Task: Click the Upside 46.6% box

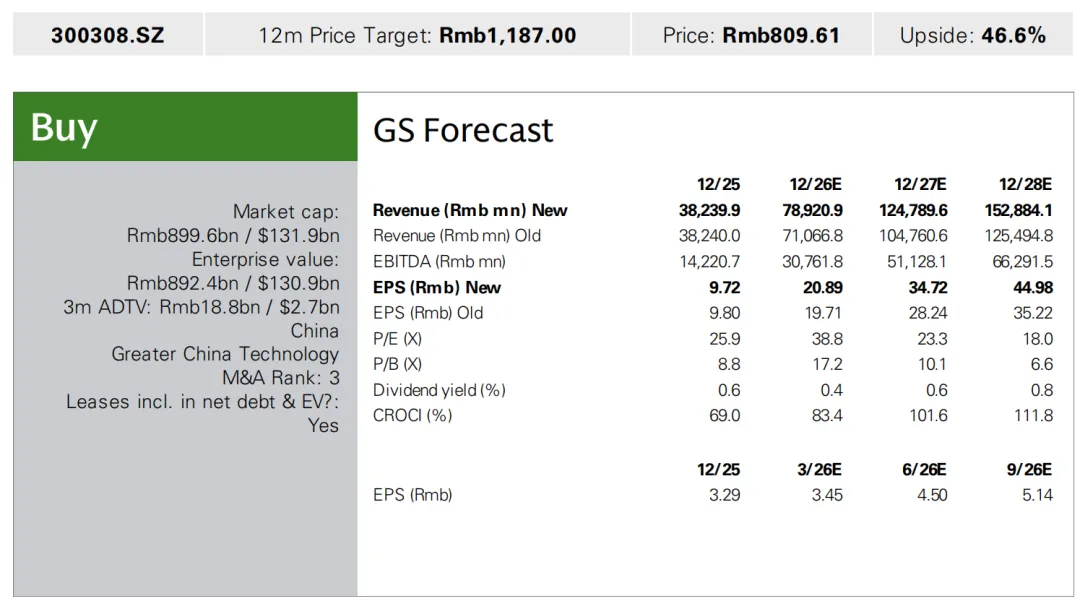Action: pos(972,36)
